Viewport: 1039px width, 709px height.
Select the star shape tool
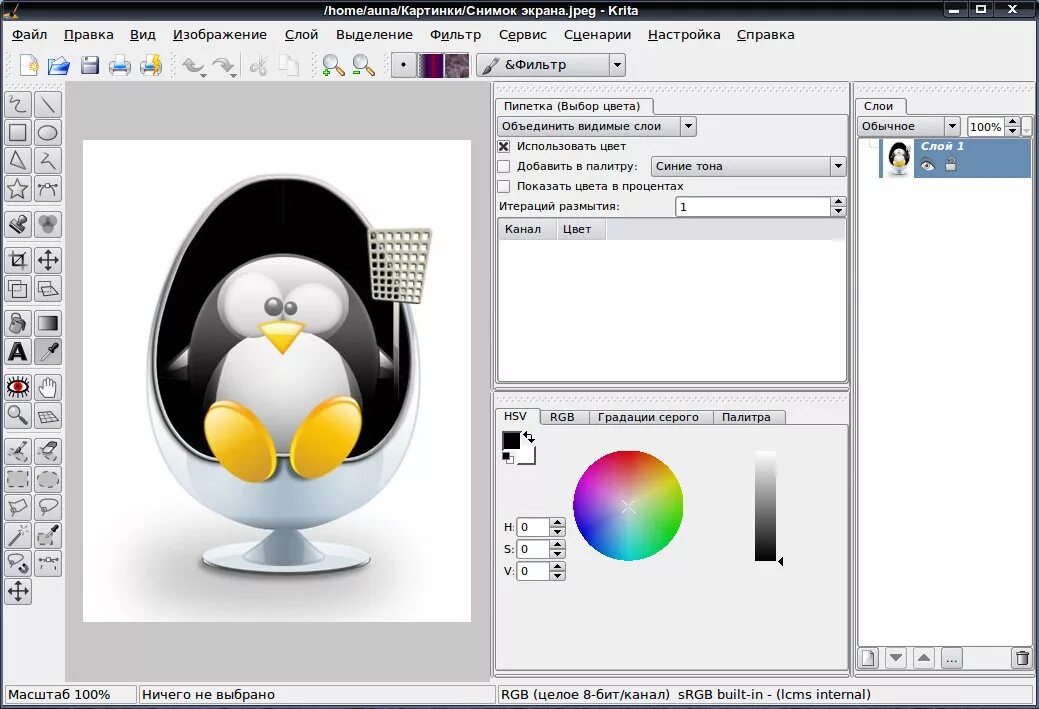point(18,189)
